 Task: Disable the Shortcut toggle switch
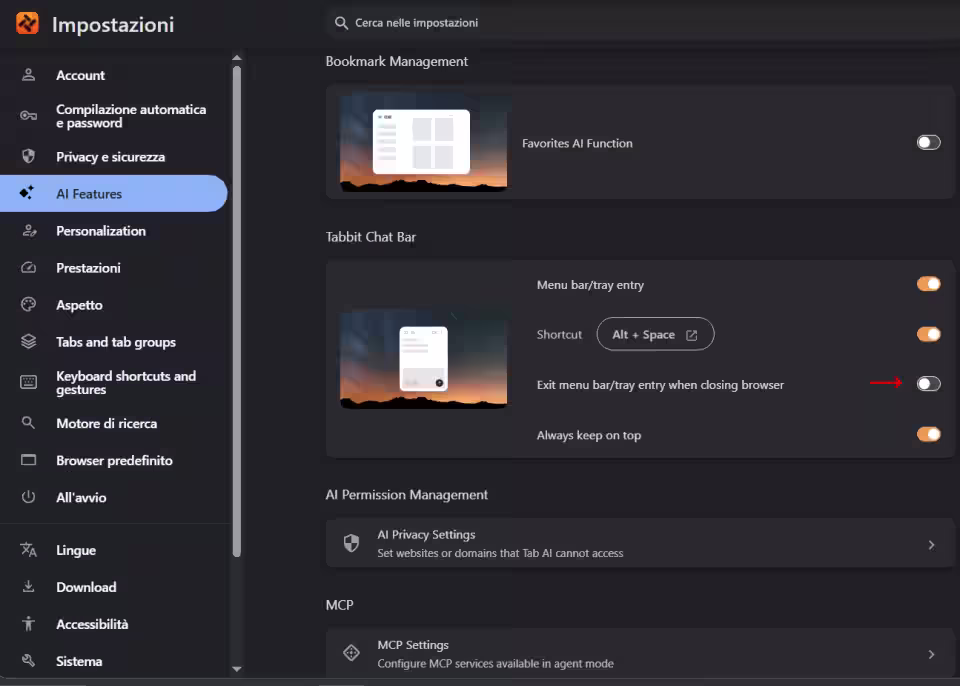(x=928, y=334)
